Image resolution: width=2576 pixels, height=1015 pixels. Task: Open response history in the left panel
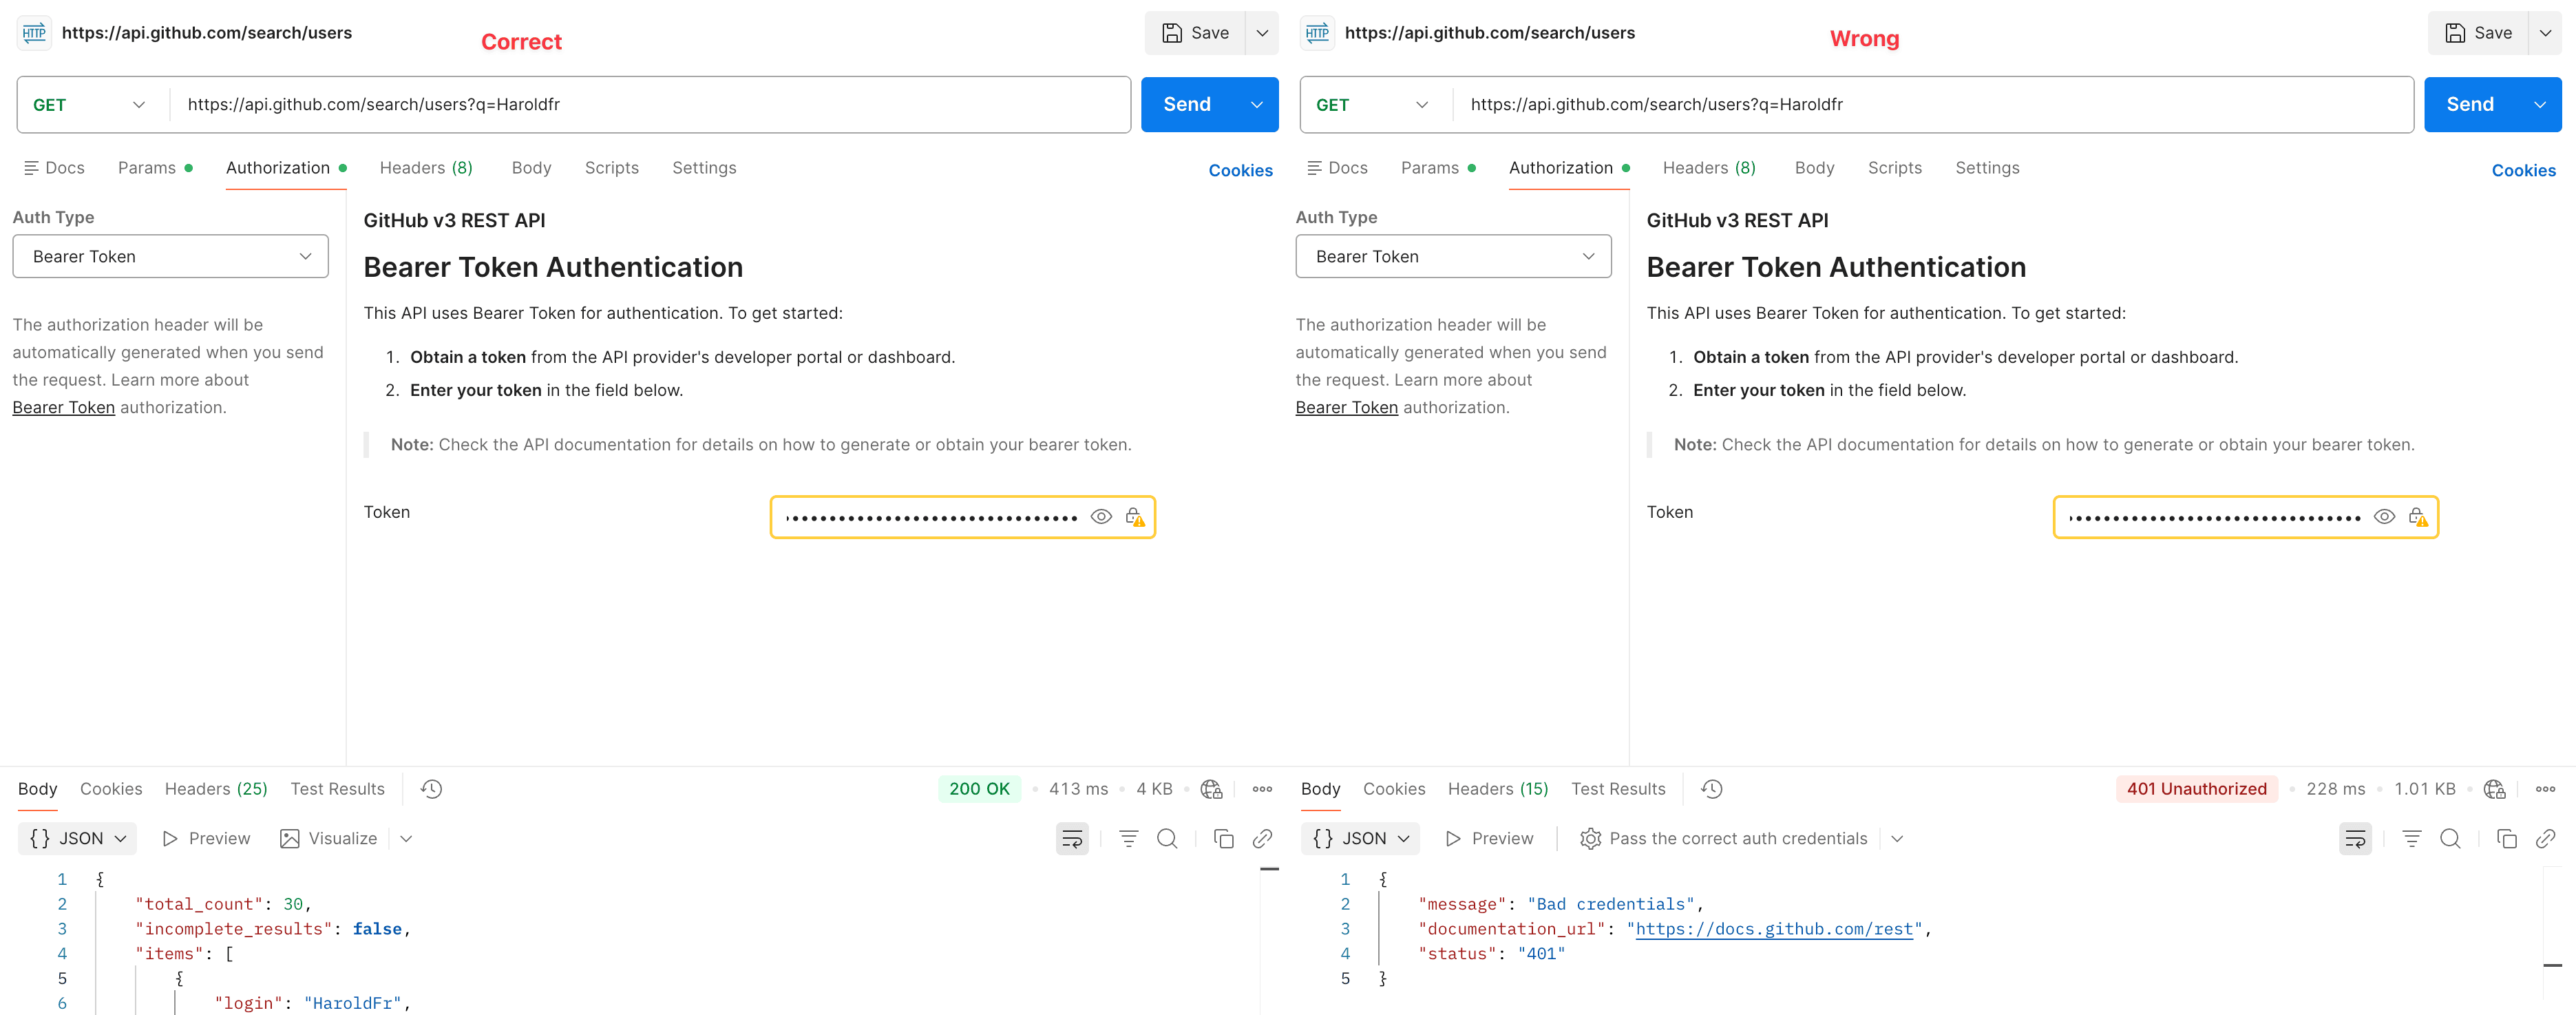(431, 789)
